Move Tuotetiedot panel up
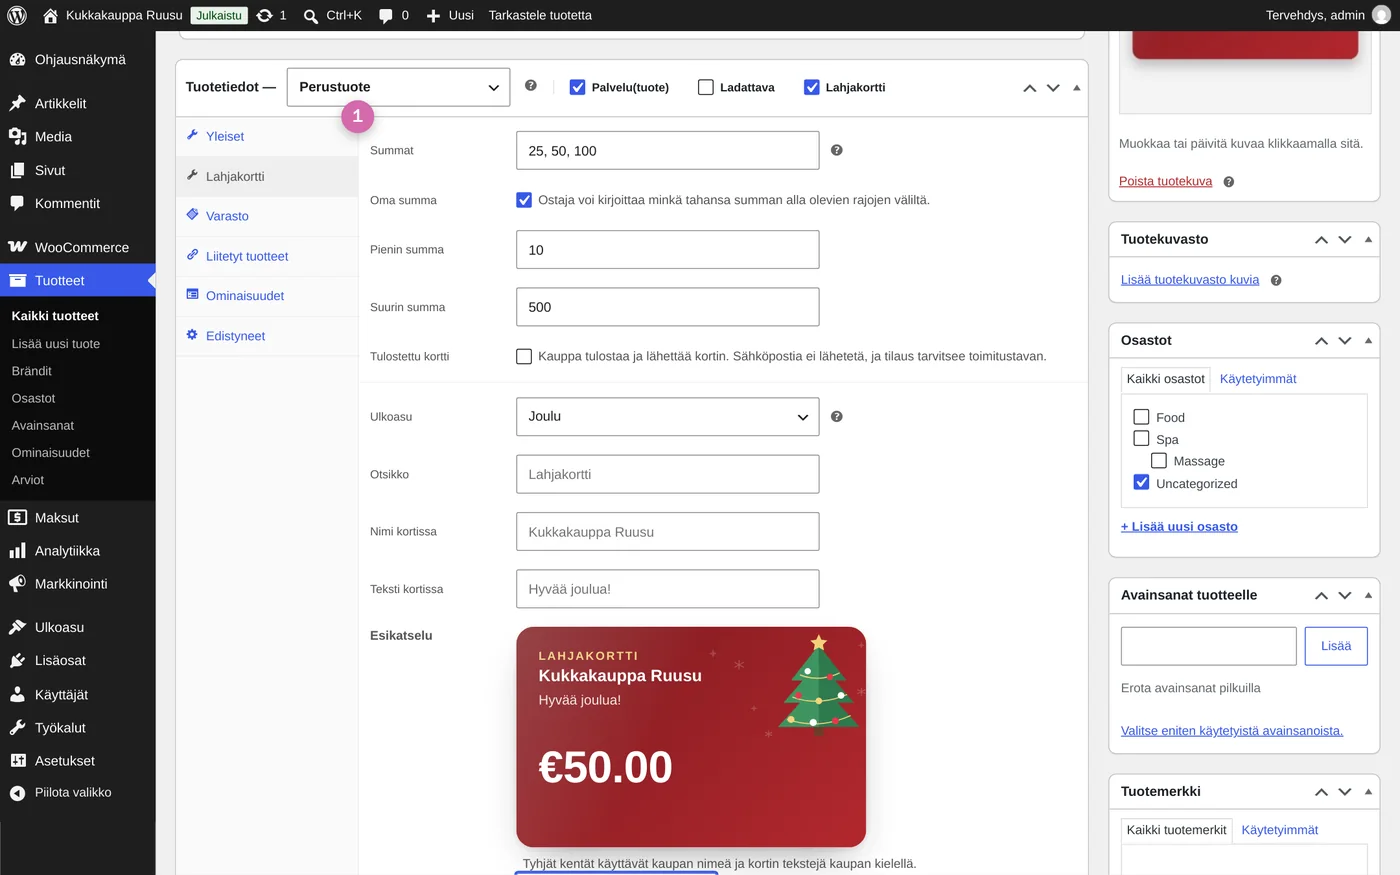 1030,88
